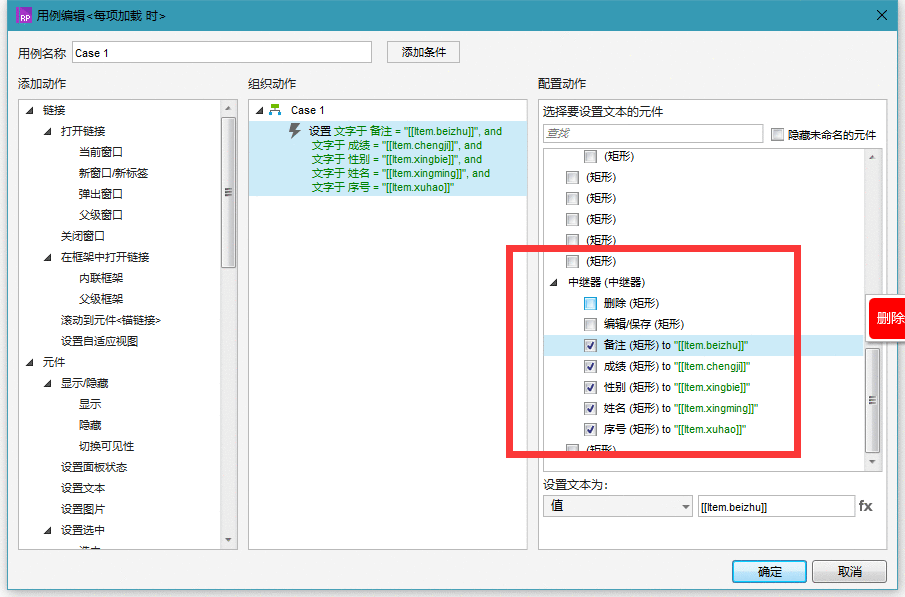Click the 添加条件 button
Screen dimensions: 905x597
(423, 52)
